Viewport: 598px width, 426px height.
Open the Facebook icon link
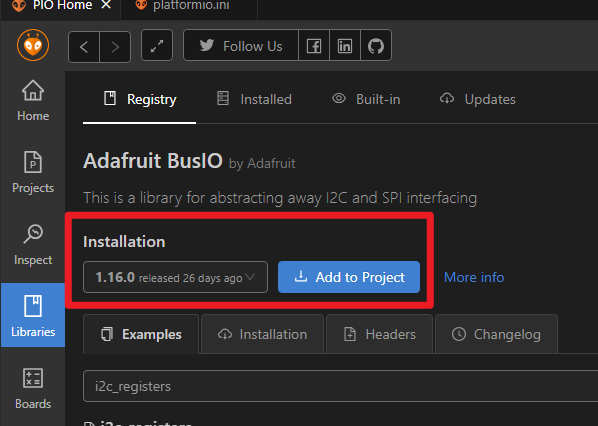point(314,45)
